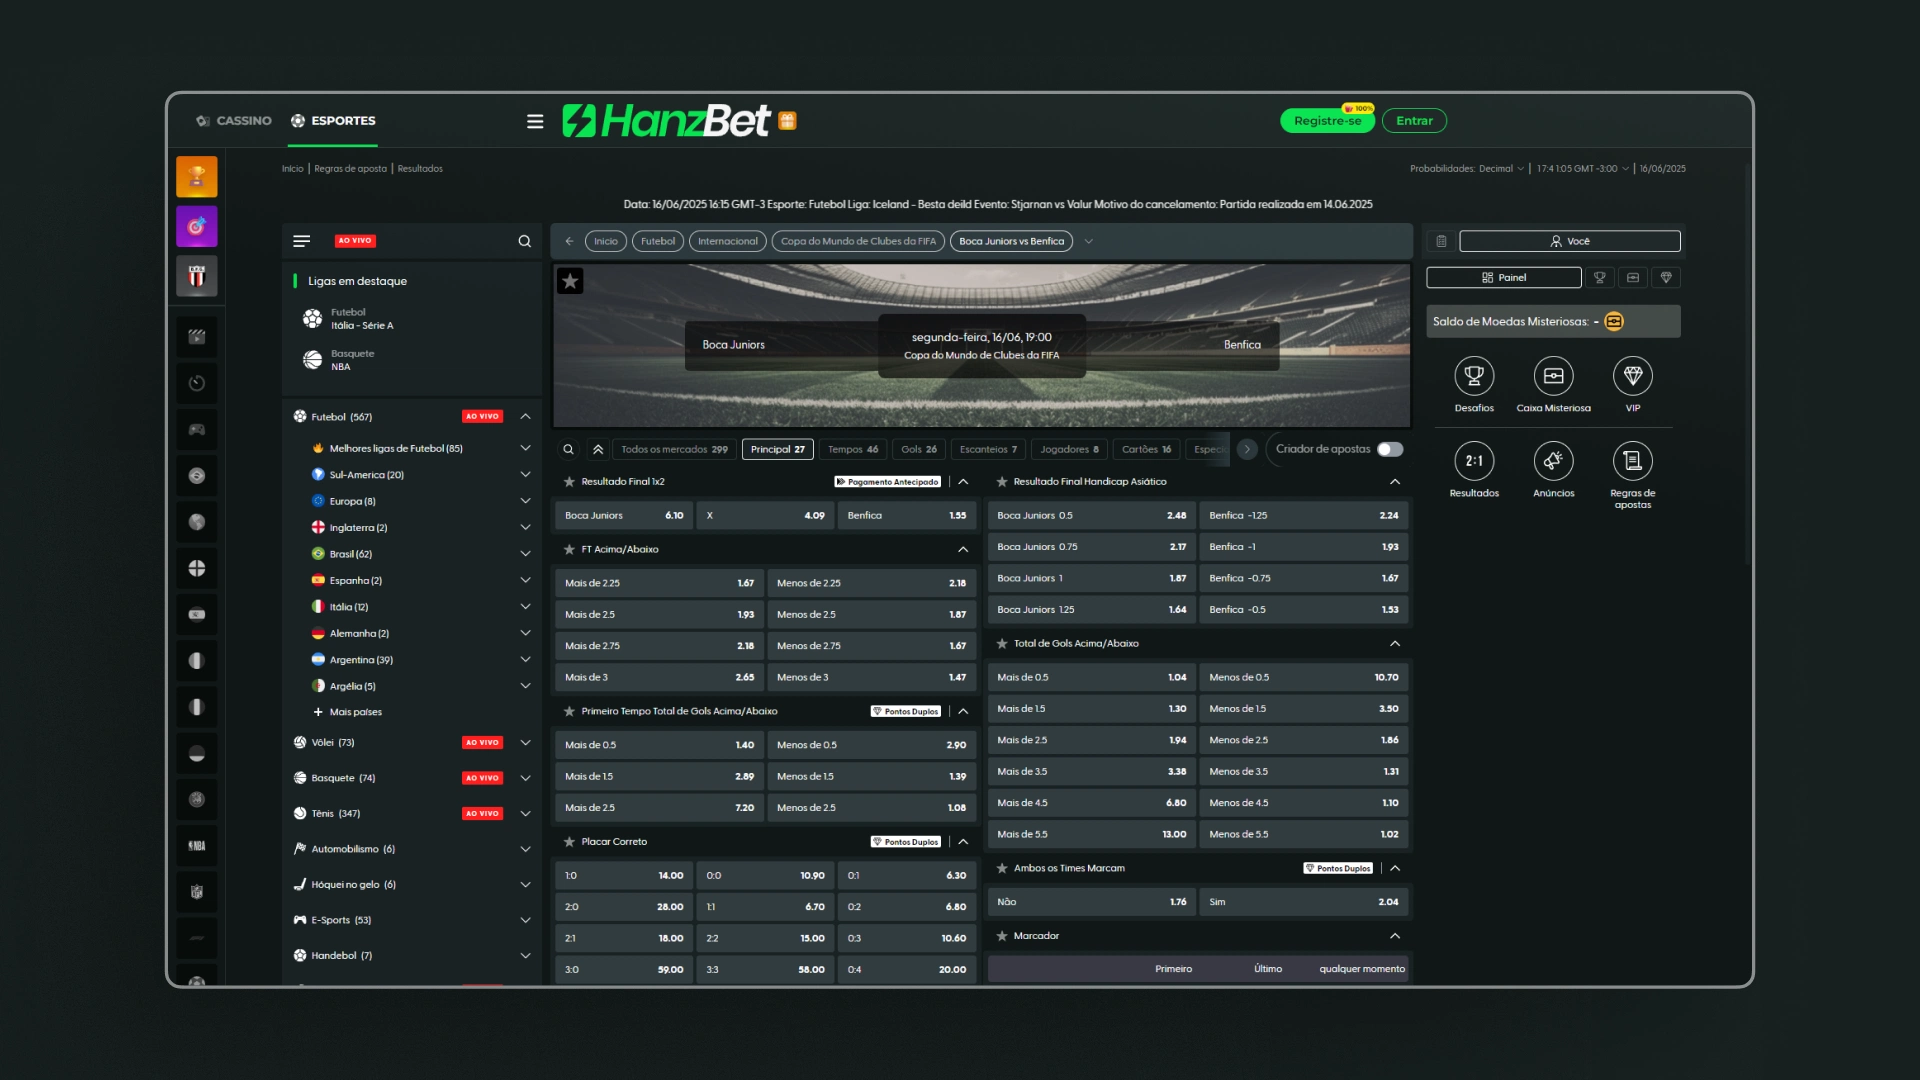
Task: Toggle Criador de apostas switch
Action: (x=1390, y=449)
